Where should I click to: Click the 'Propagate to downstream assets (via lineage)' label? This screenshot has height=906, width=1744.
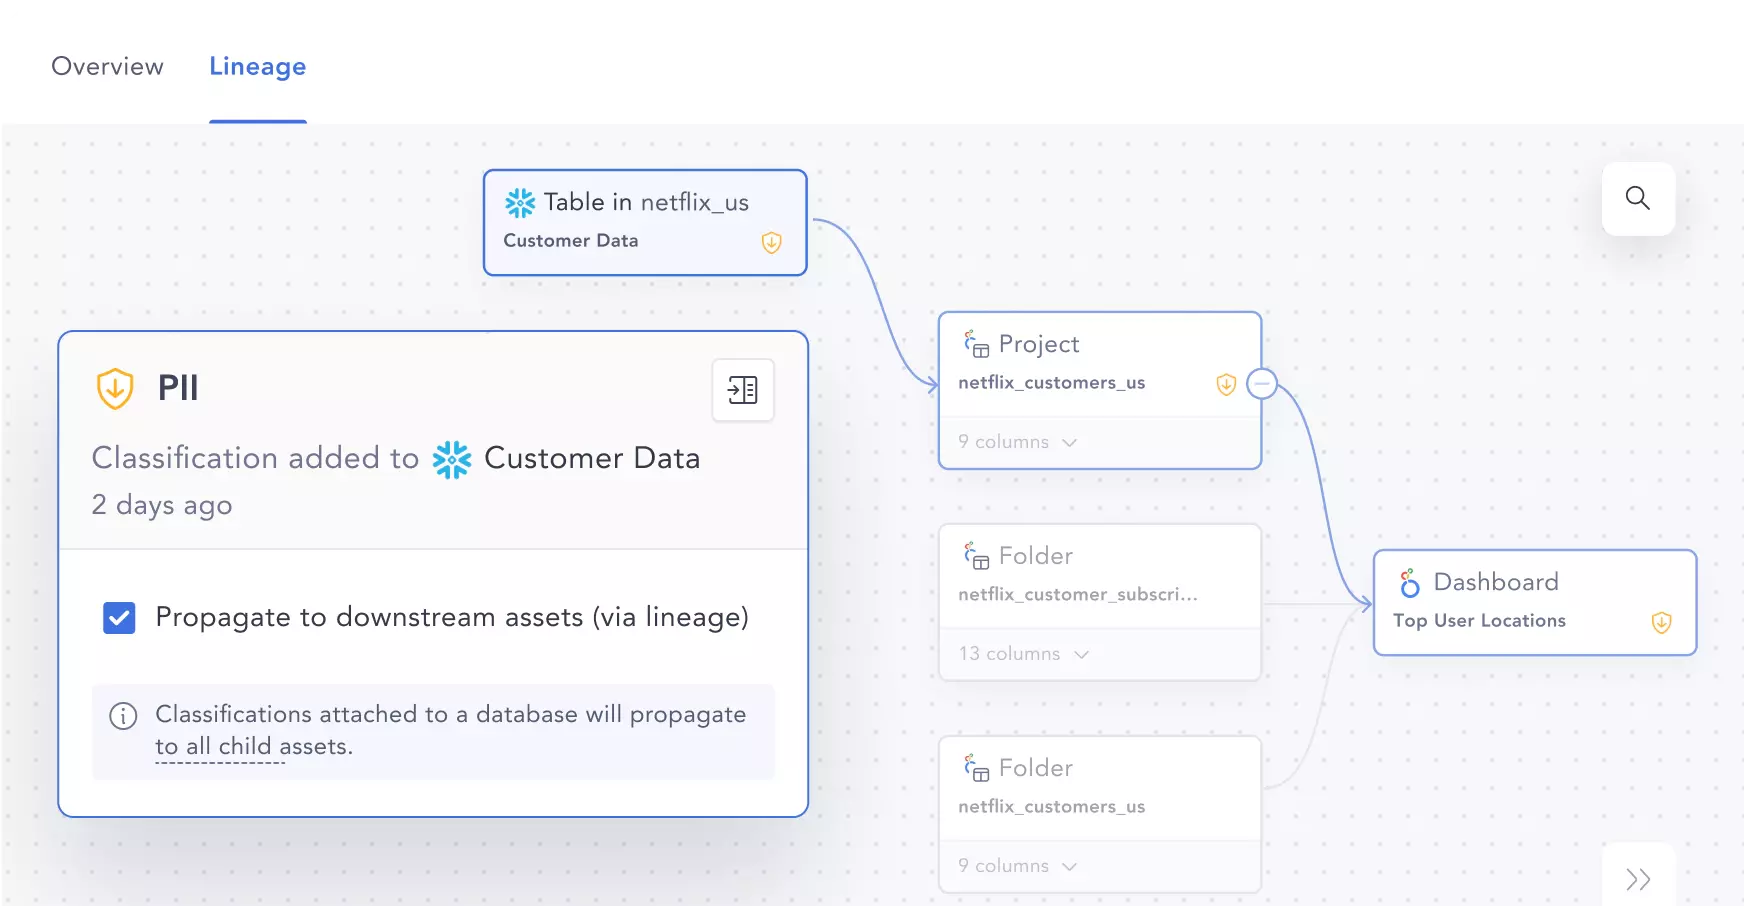pyautogui.click(x=452, y=618)
